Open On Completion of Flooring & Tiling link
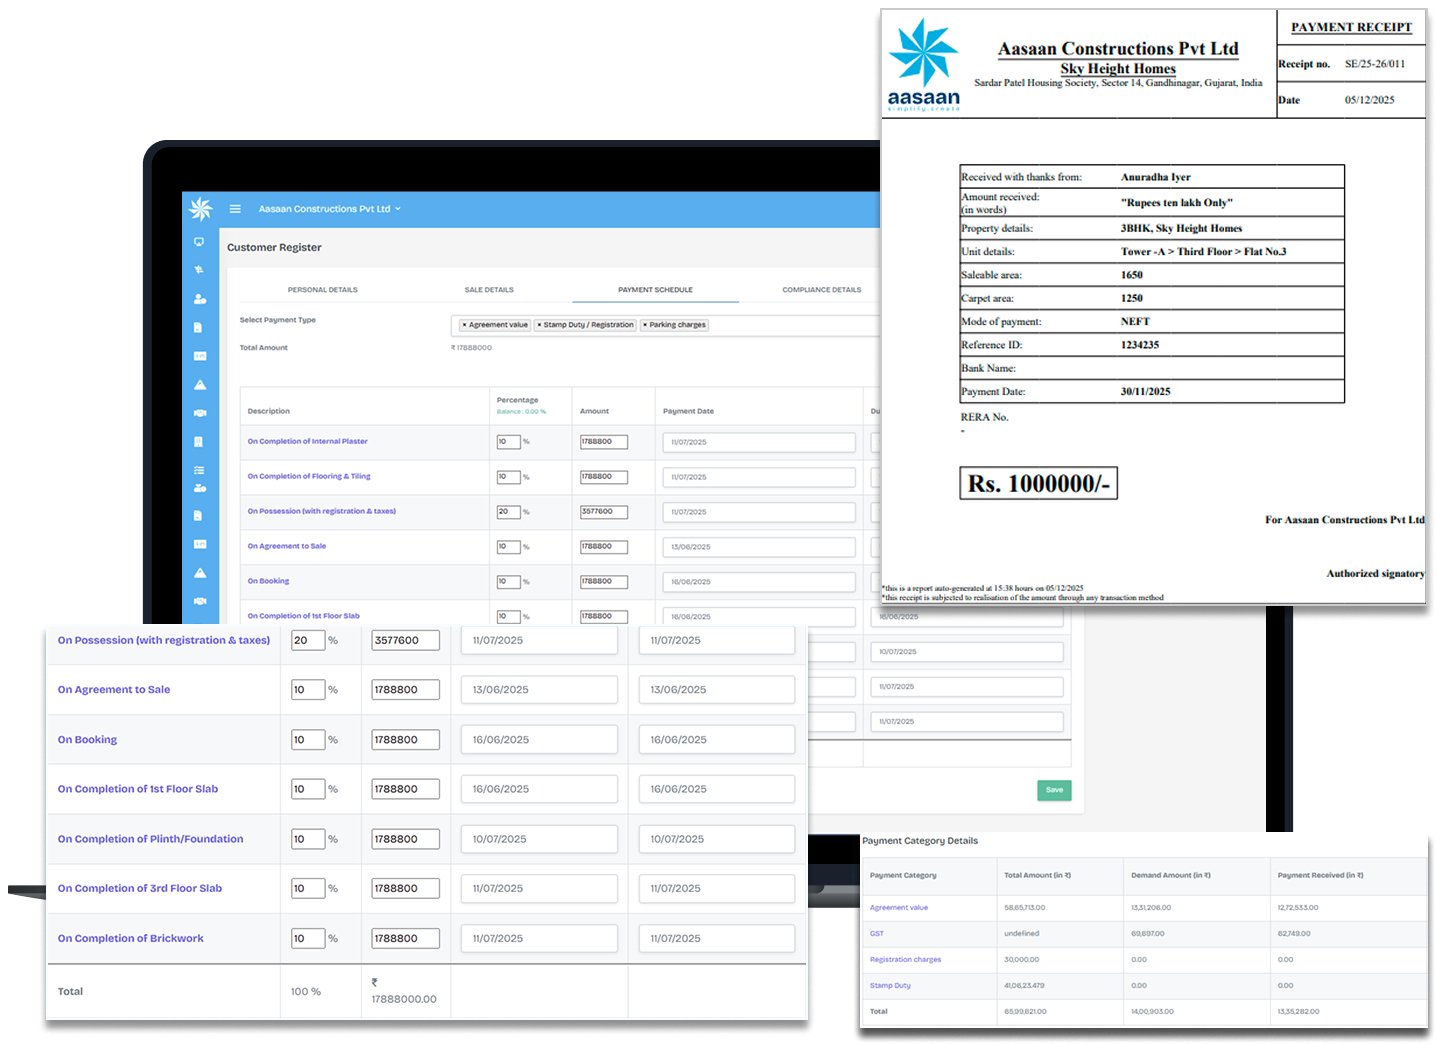This screenshot has height=1048, width=1436. (x=309, y=476)
